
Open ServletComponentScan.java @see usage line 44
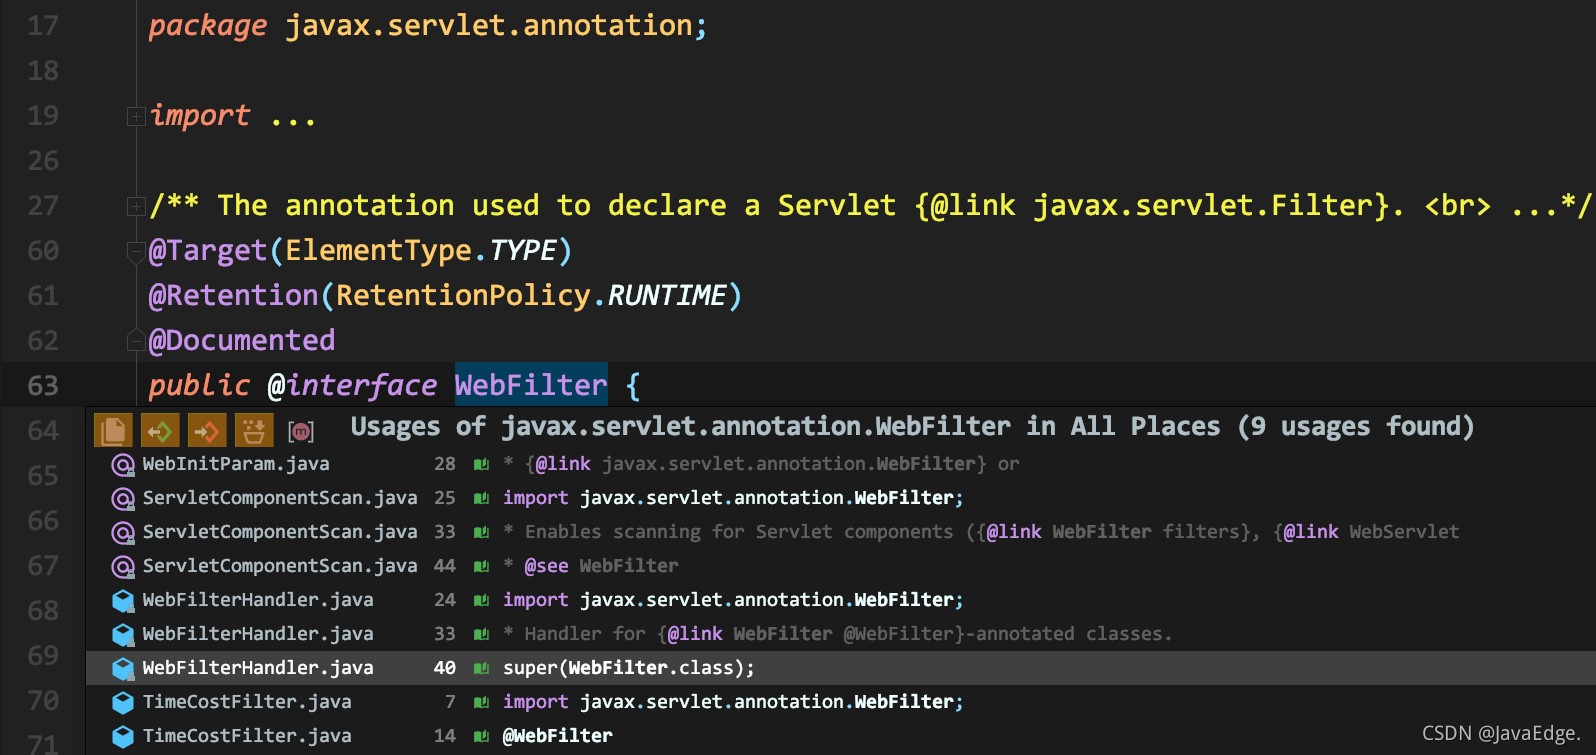point(840,566)
